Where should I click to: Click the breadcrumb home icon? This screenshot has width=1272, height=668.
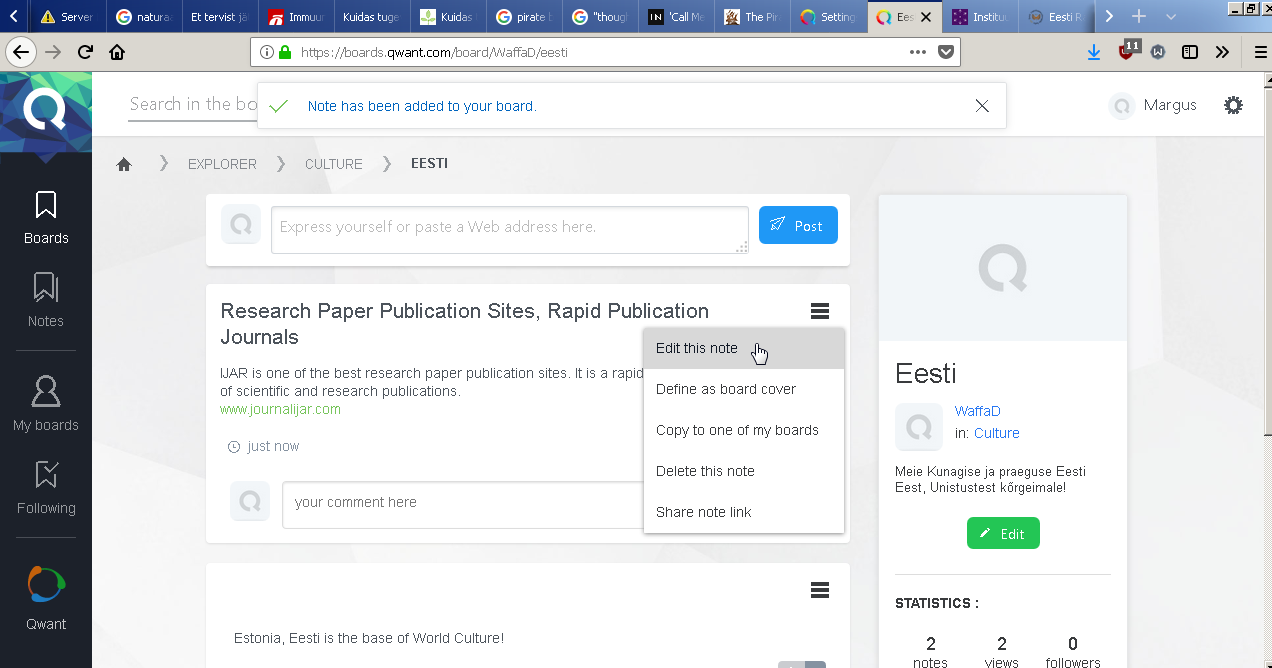(x=124, y=164)
